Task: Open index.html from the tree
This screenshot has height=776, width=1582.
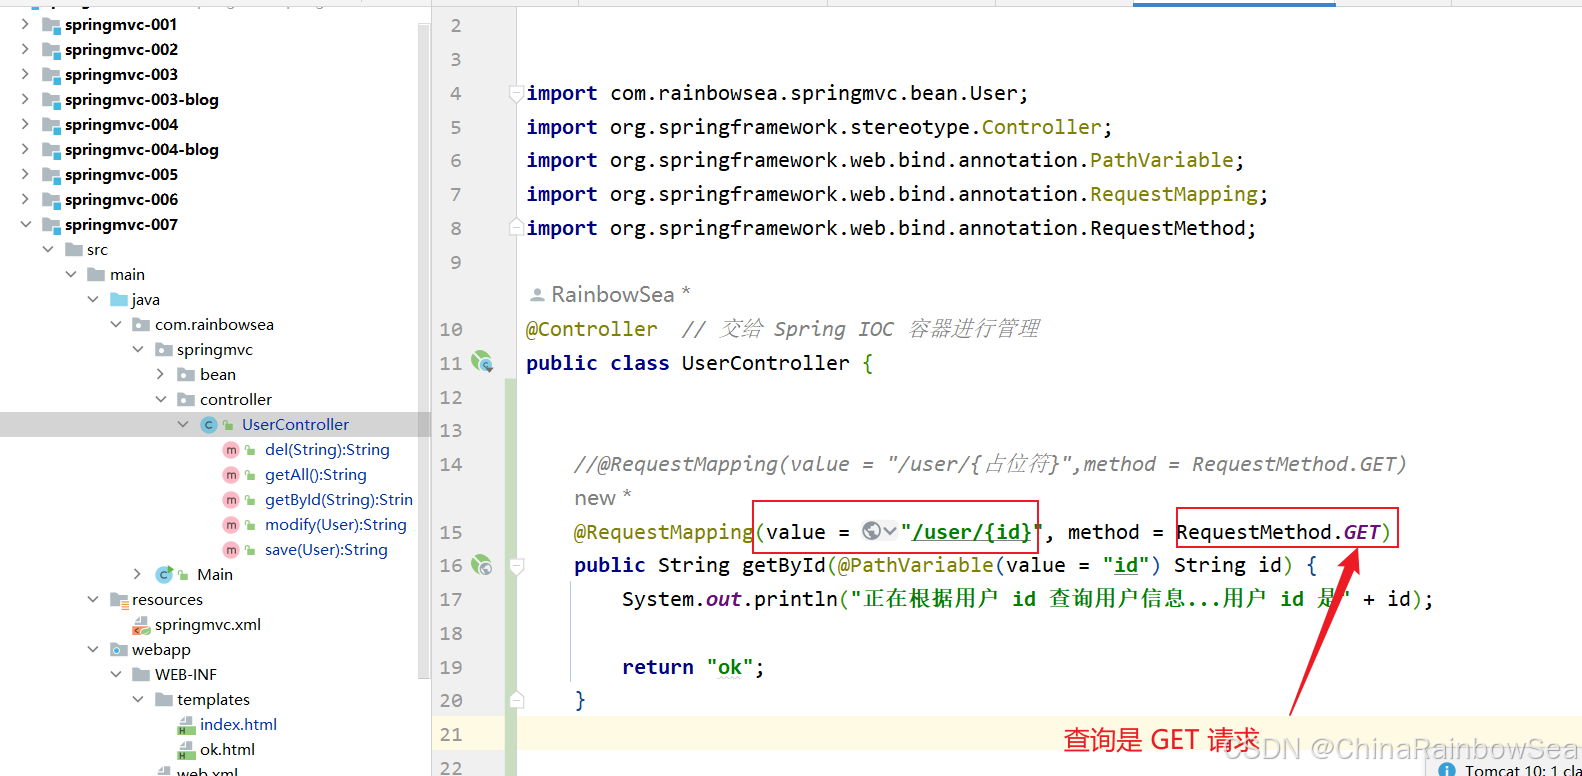Action: coord(238,725)
